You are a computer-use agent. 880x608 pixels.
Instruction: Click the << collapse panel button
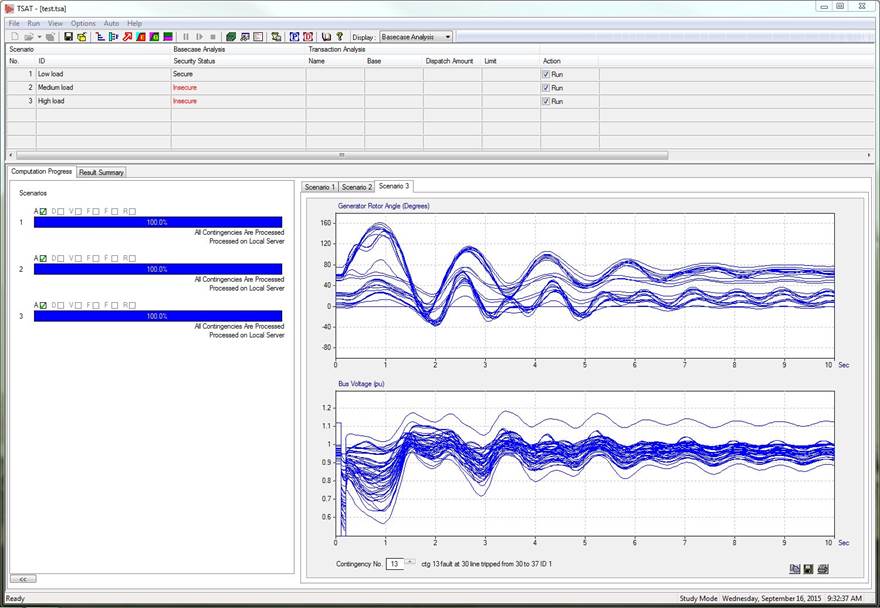coord(22,578)
